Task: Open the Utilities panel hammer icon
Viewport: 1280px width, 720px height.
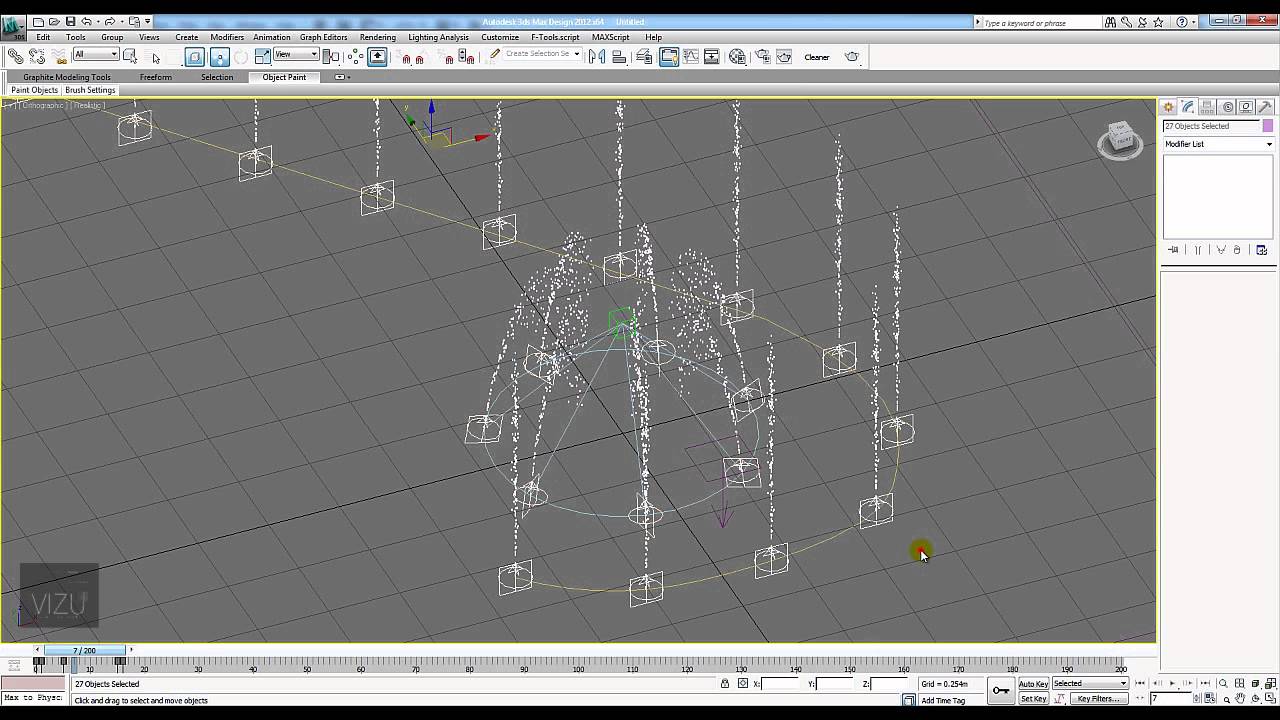Action: coord(1265,107)
